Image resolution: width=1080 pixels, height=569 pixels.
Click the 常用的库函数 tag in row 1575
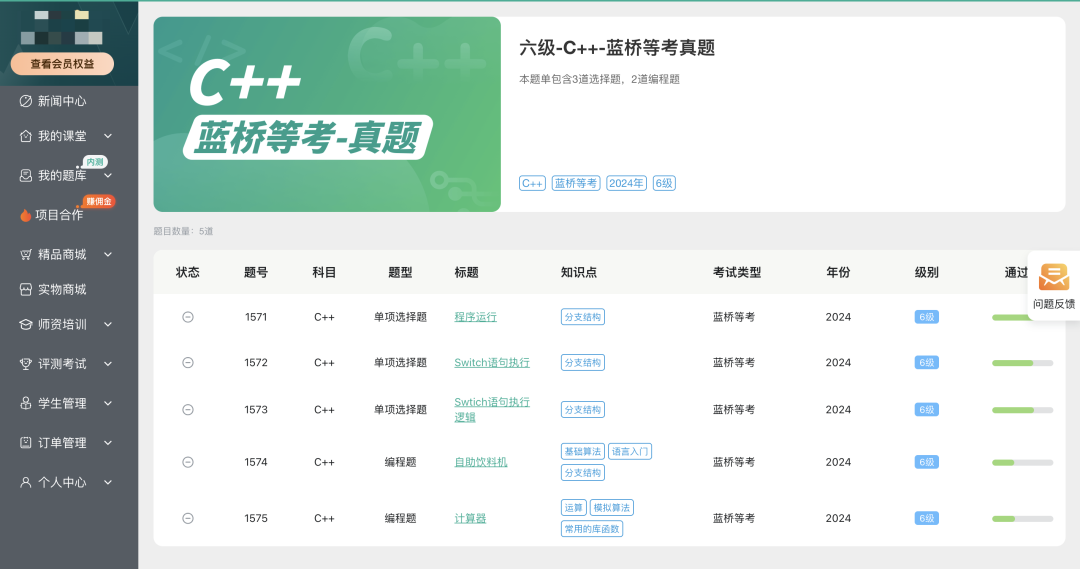pyautogui.click(x=592, y=529)
